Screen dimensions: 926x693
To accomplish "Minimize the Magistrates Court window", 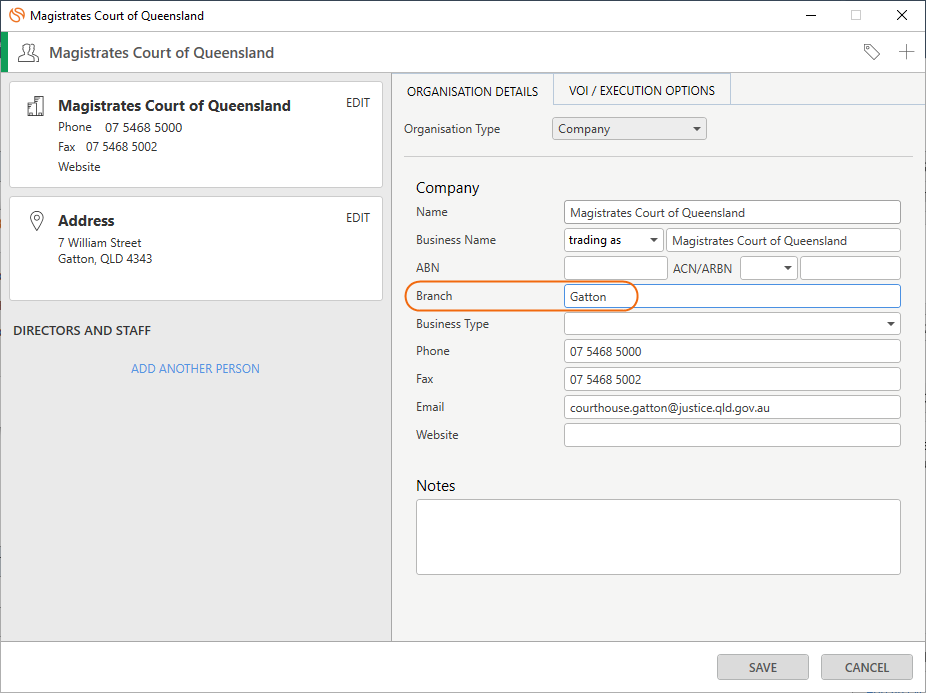I will 811,15.
